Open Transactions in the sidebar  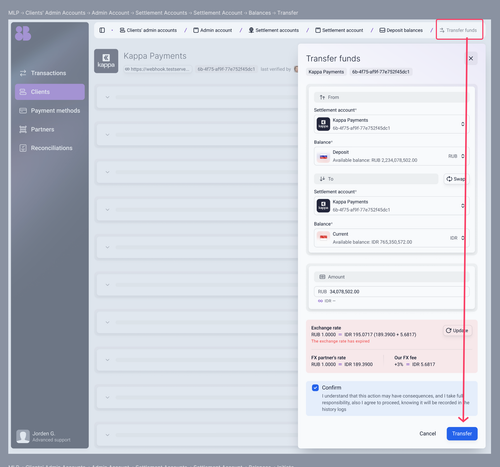pyautogui.click(x=49, y=73)
